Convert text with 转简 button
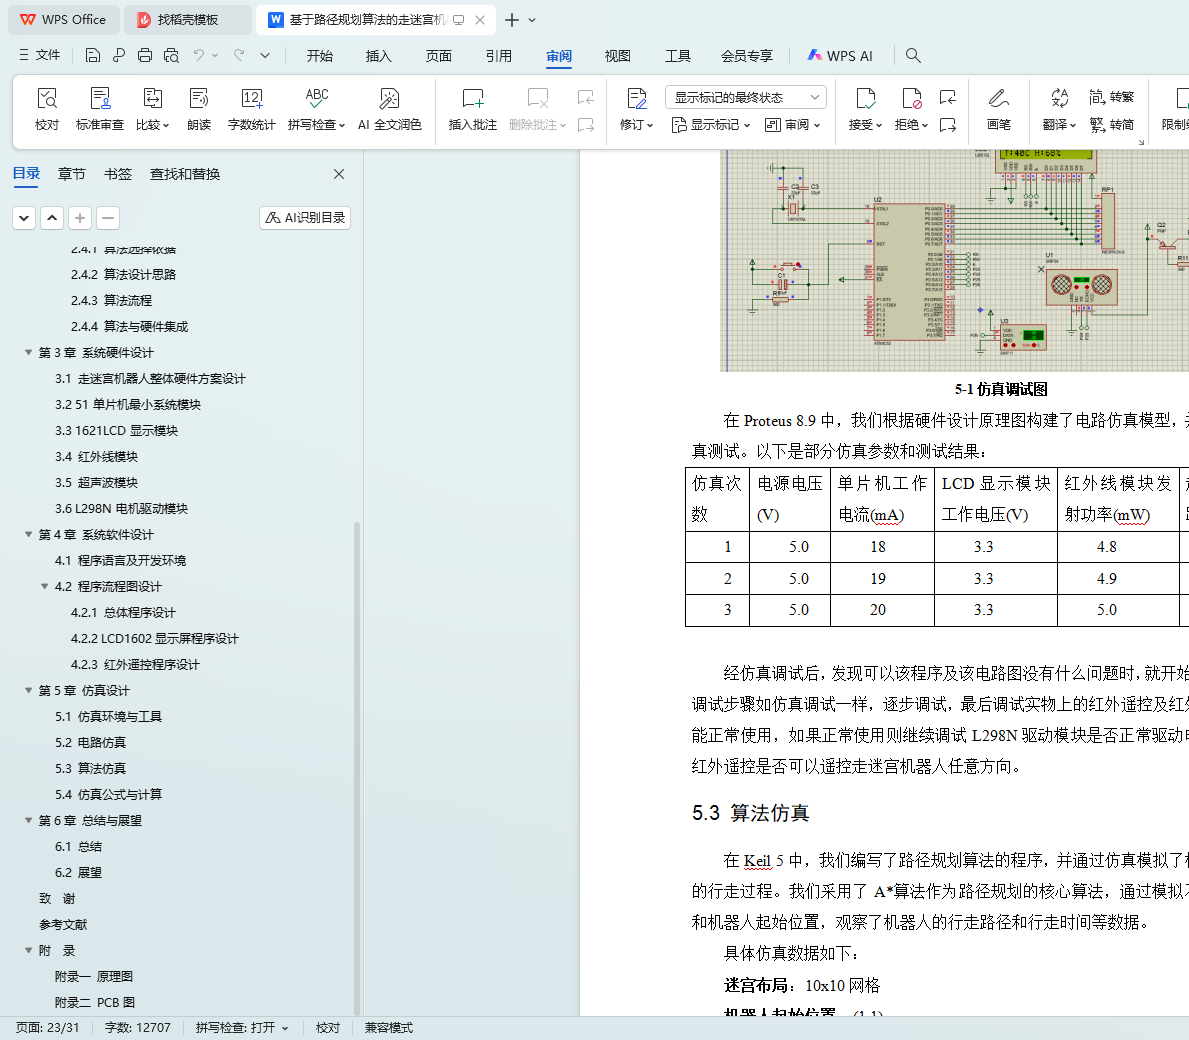This screenshot has width=1189, height=1040. (x=1112, y=125)
